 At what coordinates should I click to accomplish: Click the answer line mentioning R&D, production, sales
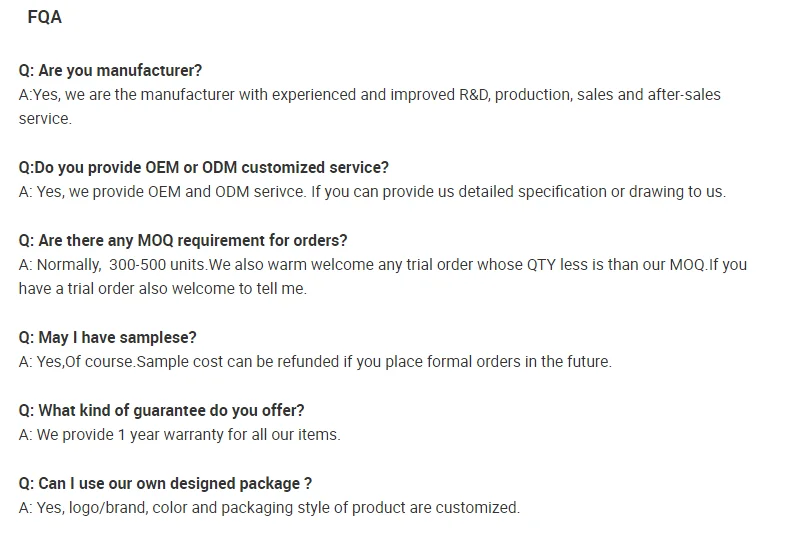(x=369, y=95)
